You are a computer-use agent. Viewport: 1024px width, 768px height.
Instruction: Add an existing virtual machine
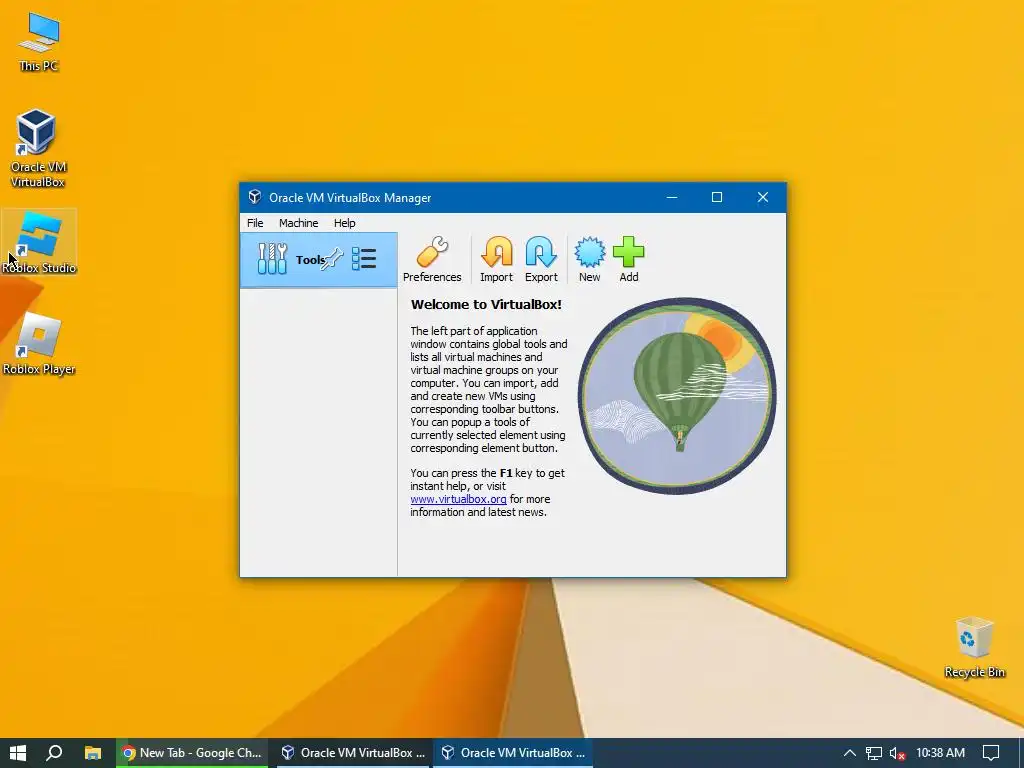coord(629,259)
